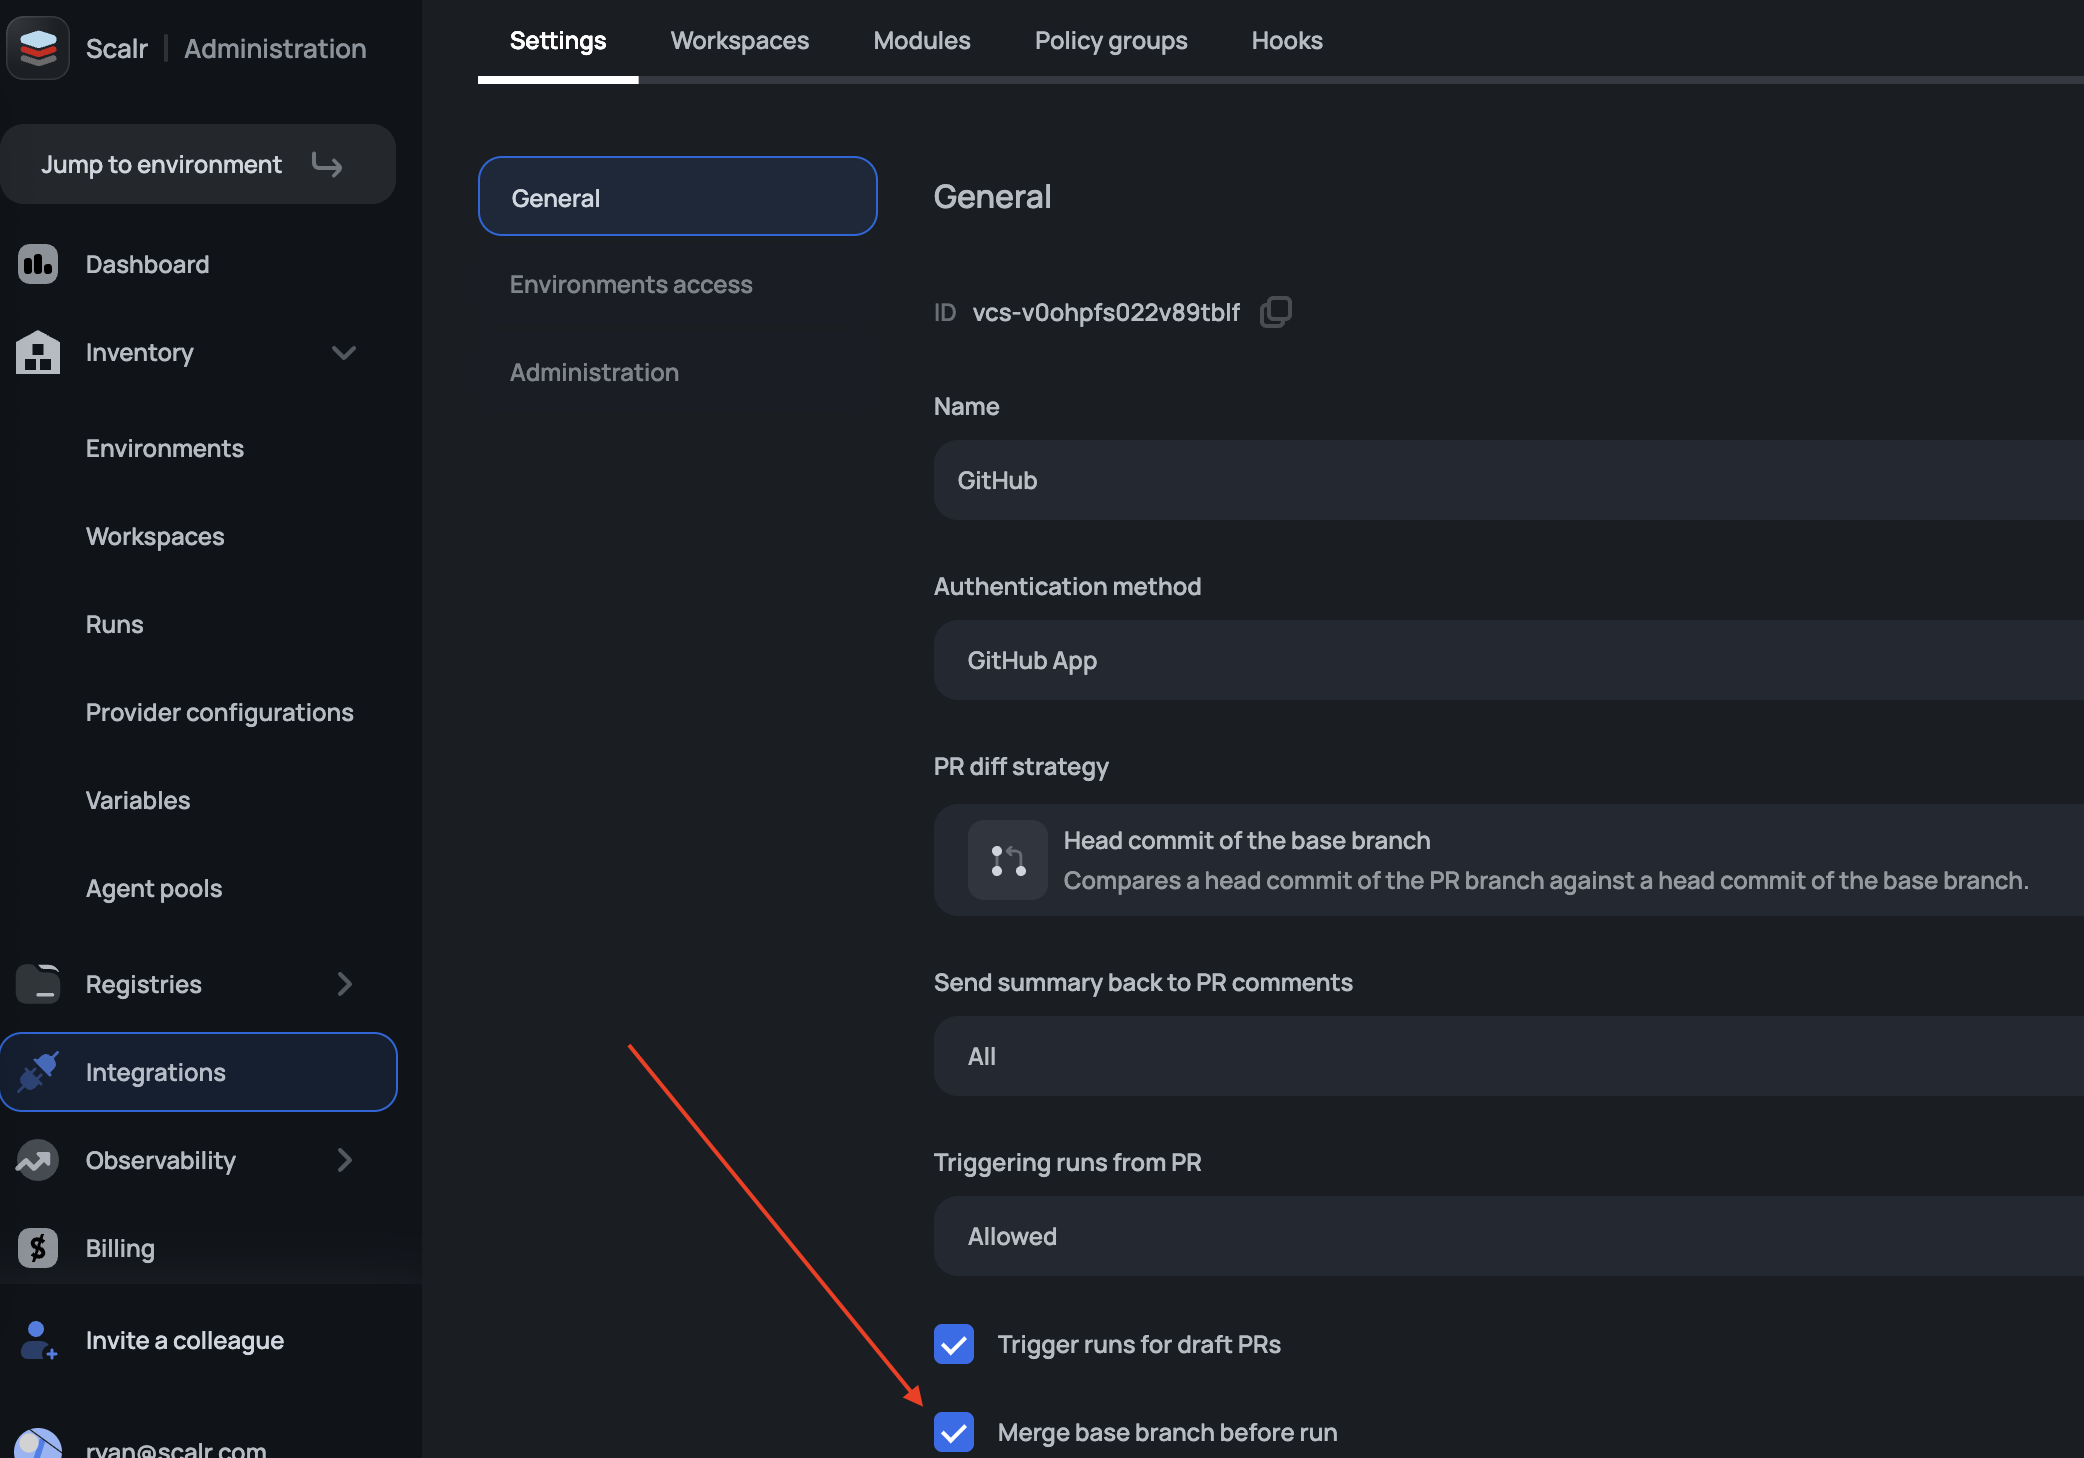This screenshot has width=2084, height=1458.
Task: Uncheck Trigger runs for draft PRs
Action: point(953,1344)
